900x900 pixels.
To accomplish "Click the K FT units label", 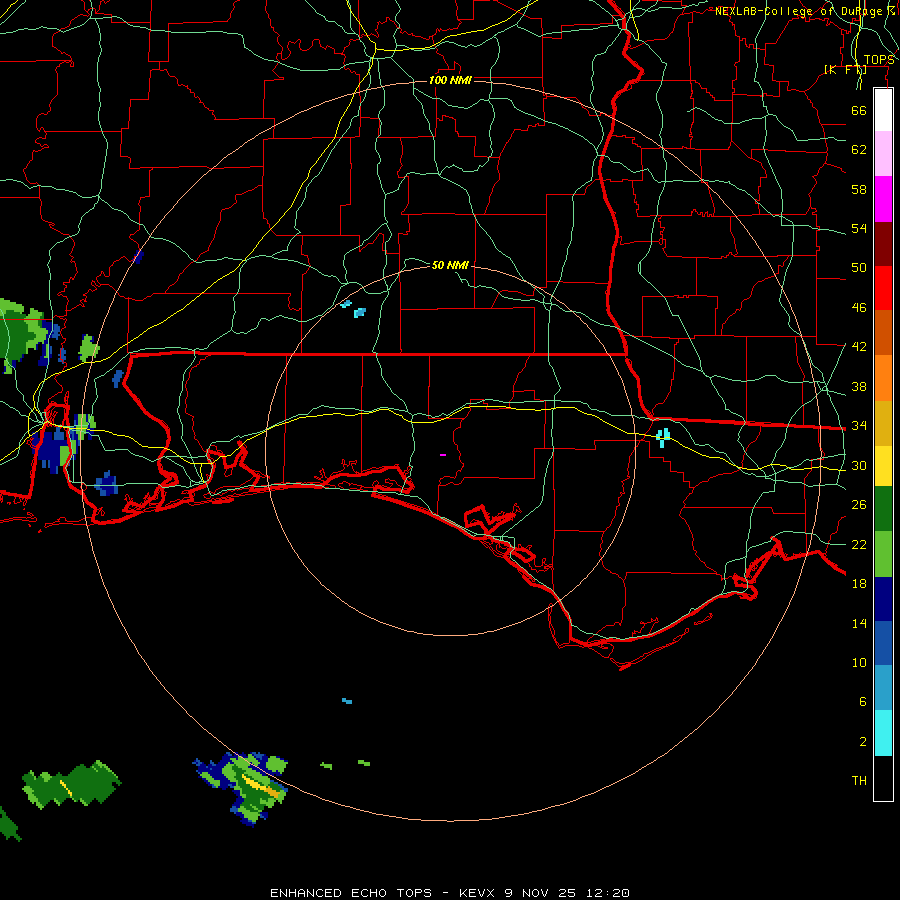I will pos(845,69).
